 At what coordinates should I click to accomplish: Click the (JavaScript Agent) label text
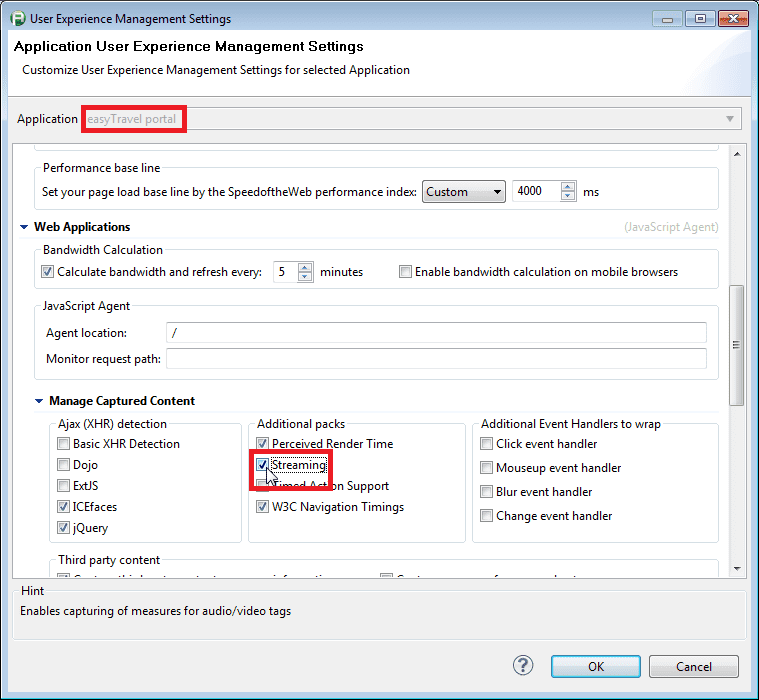click(671, 227)
